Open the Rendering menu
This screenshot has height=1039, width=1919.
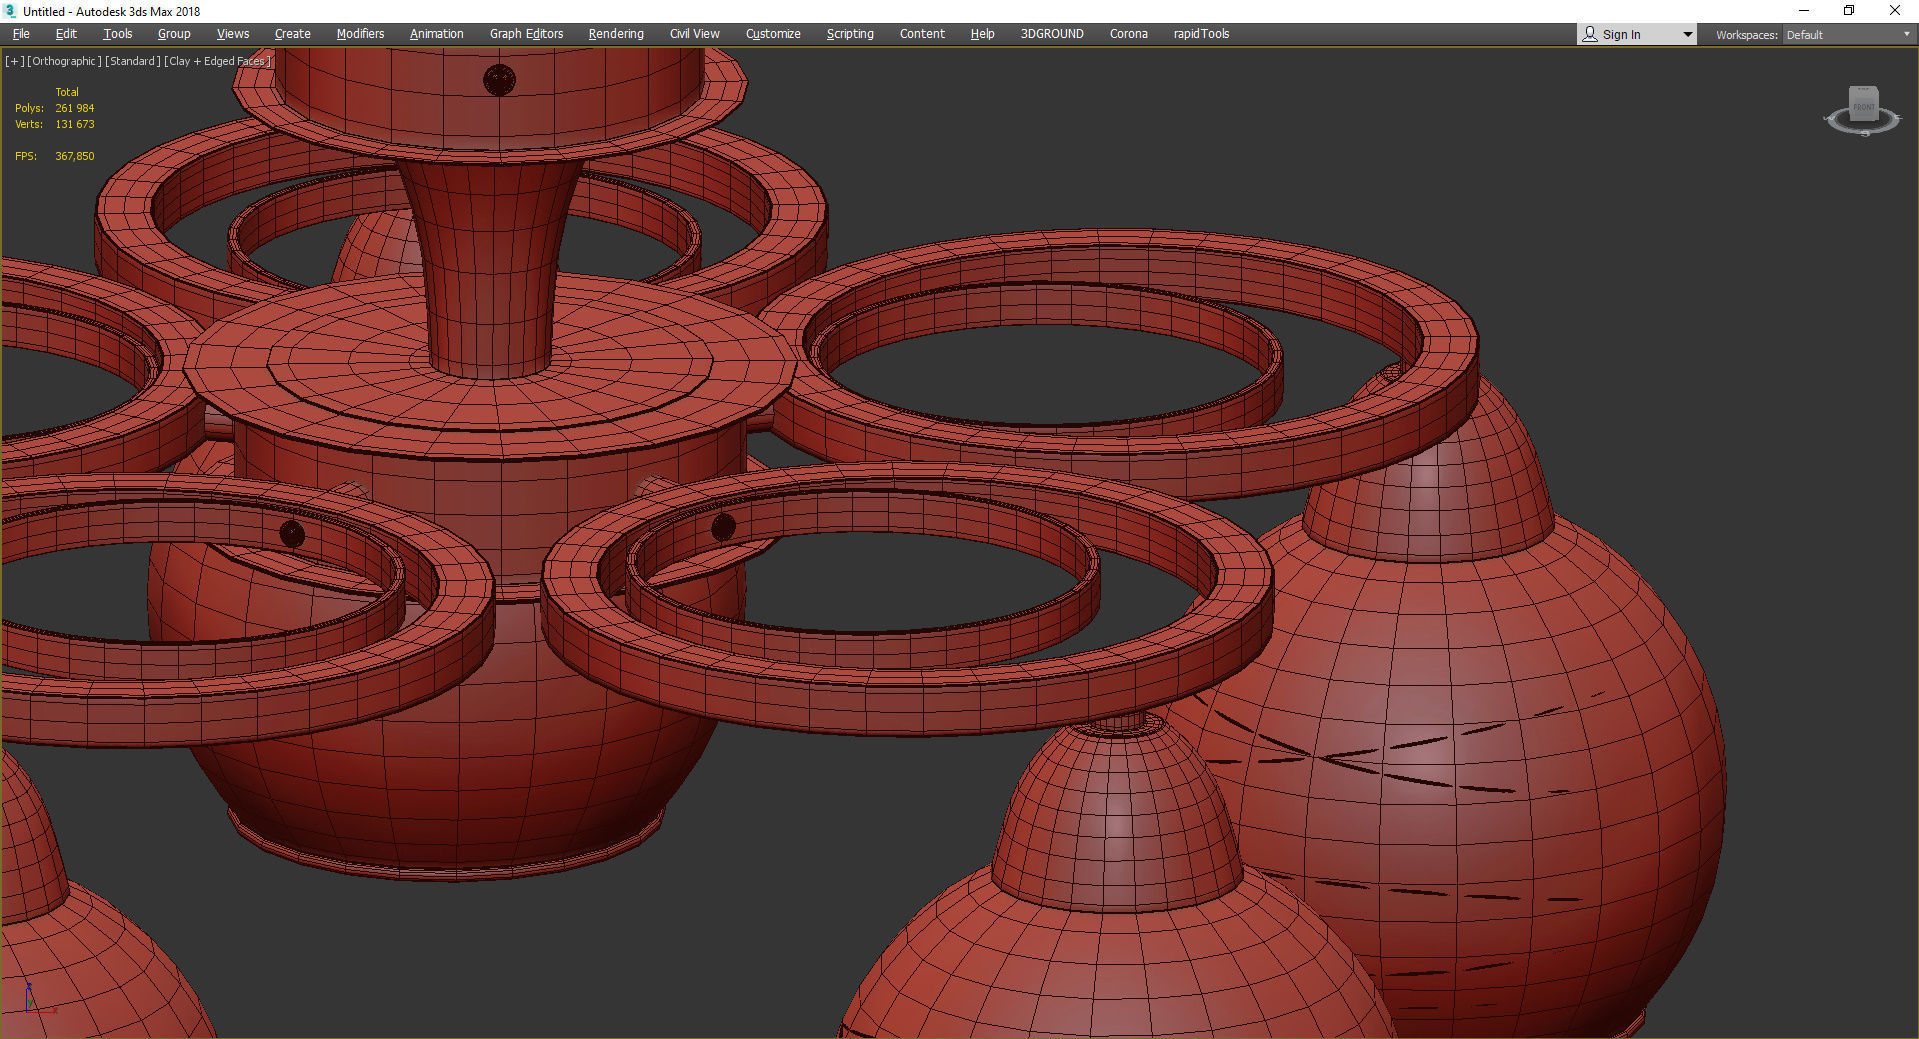(x=616, y=34)
